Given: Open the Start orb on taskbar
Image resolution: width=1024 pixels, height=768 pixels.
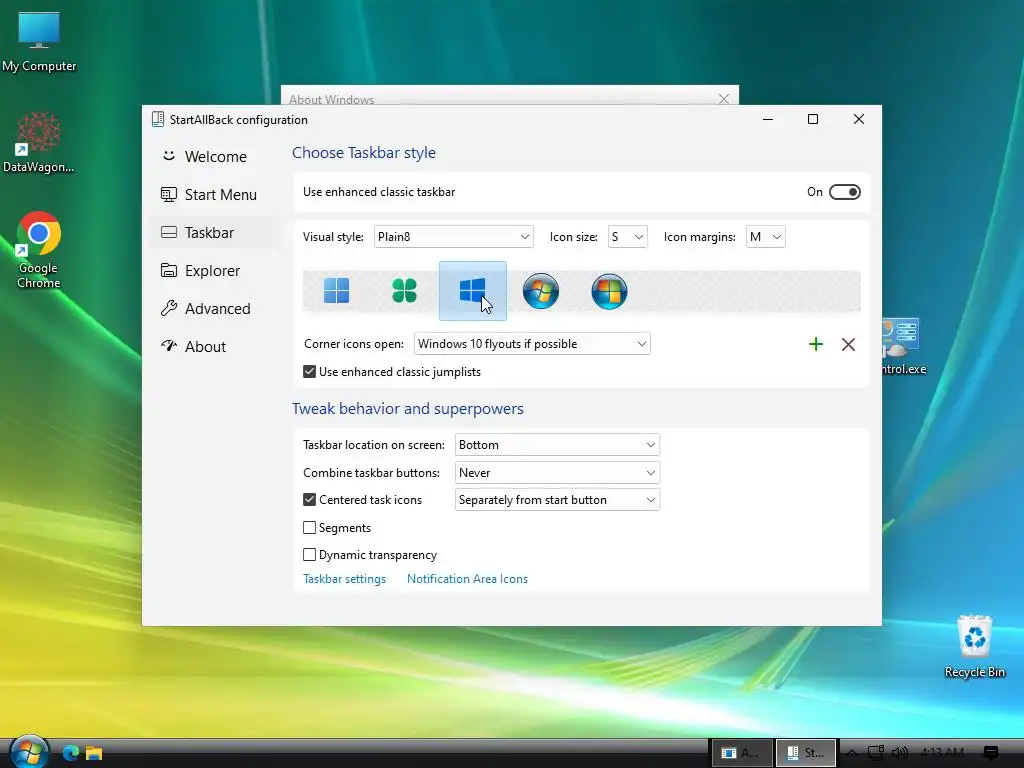Looking at the screenshot, I should pos(28,752).
